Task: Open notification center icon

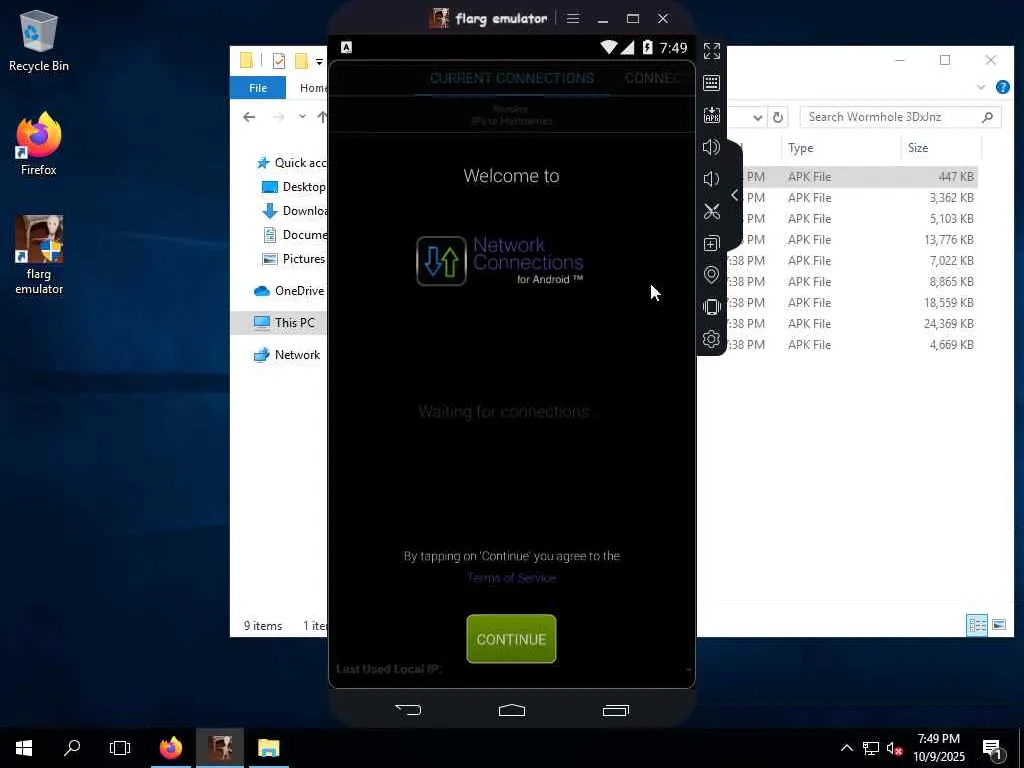Action: 993,748
